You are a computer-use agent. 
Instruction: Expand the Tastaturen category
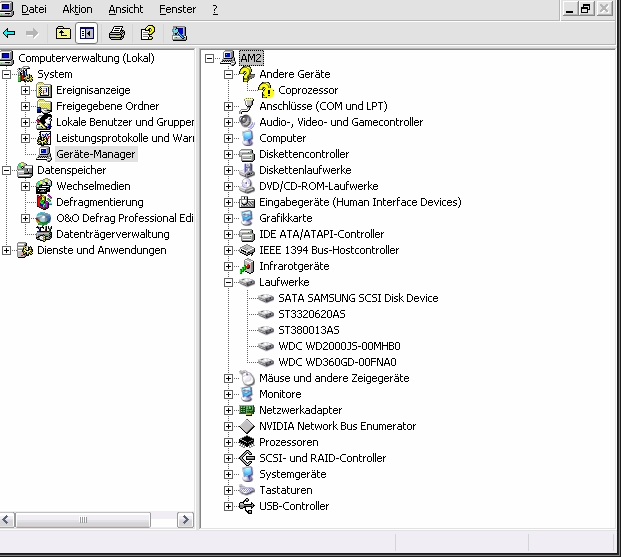click(x=229, y=490)
